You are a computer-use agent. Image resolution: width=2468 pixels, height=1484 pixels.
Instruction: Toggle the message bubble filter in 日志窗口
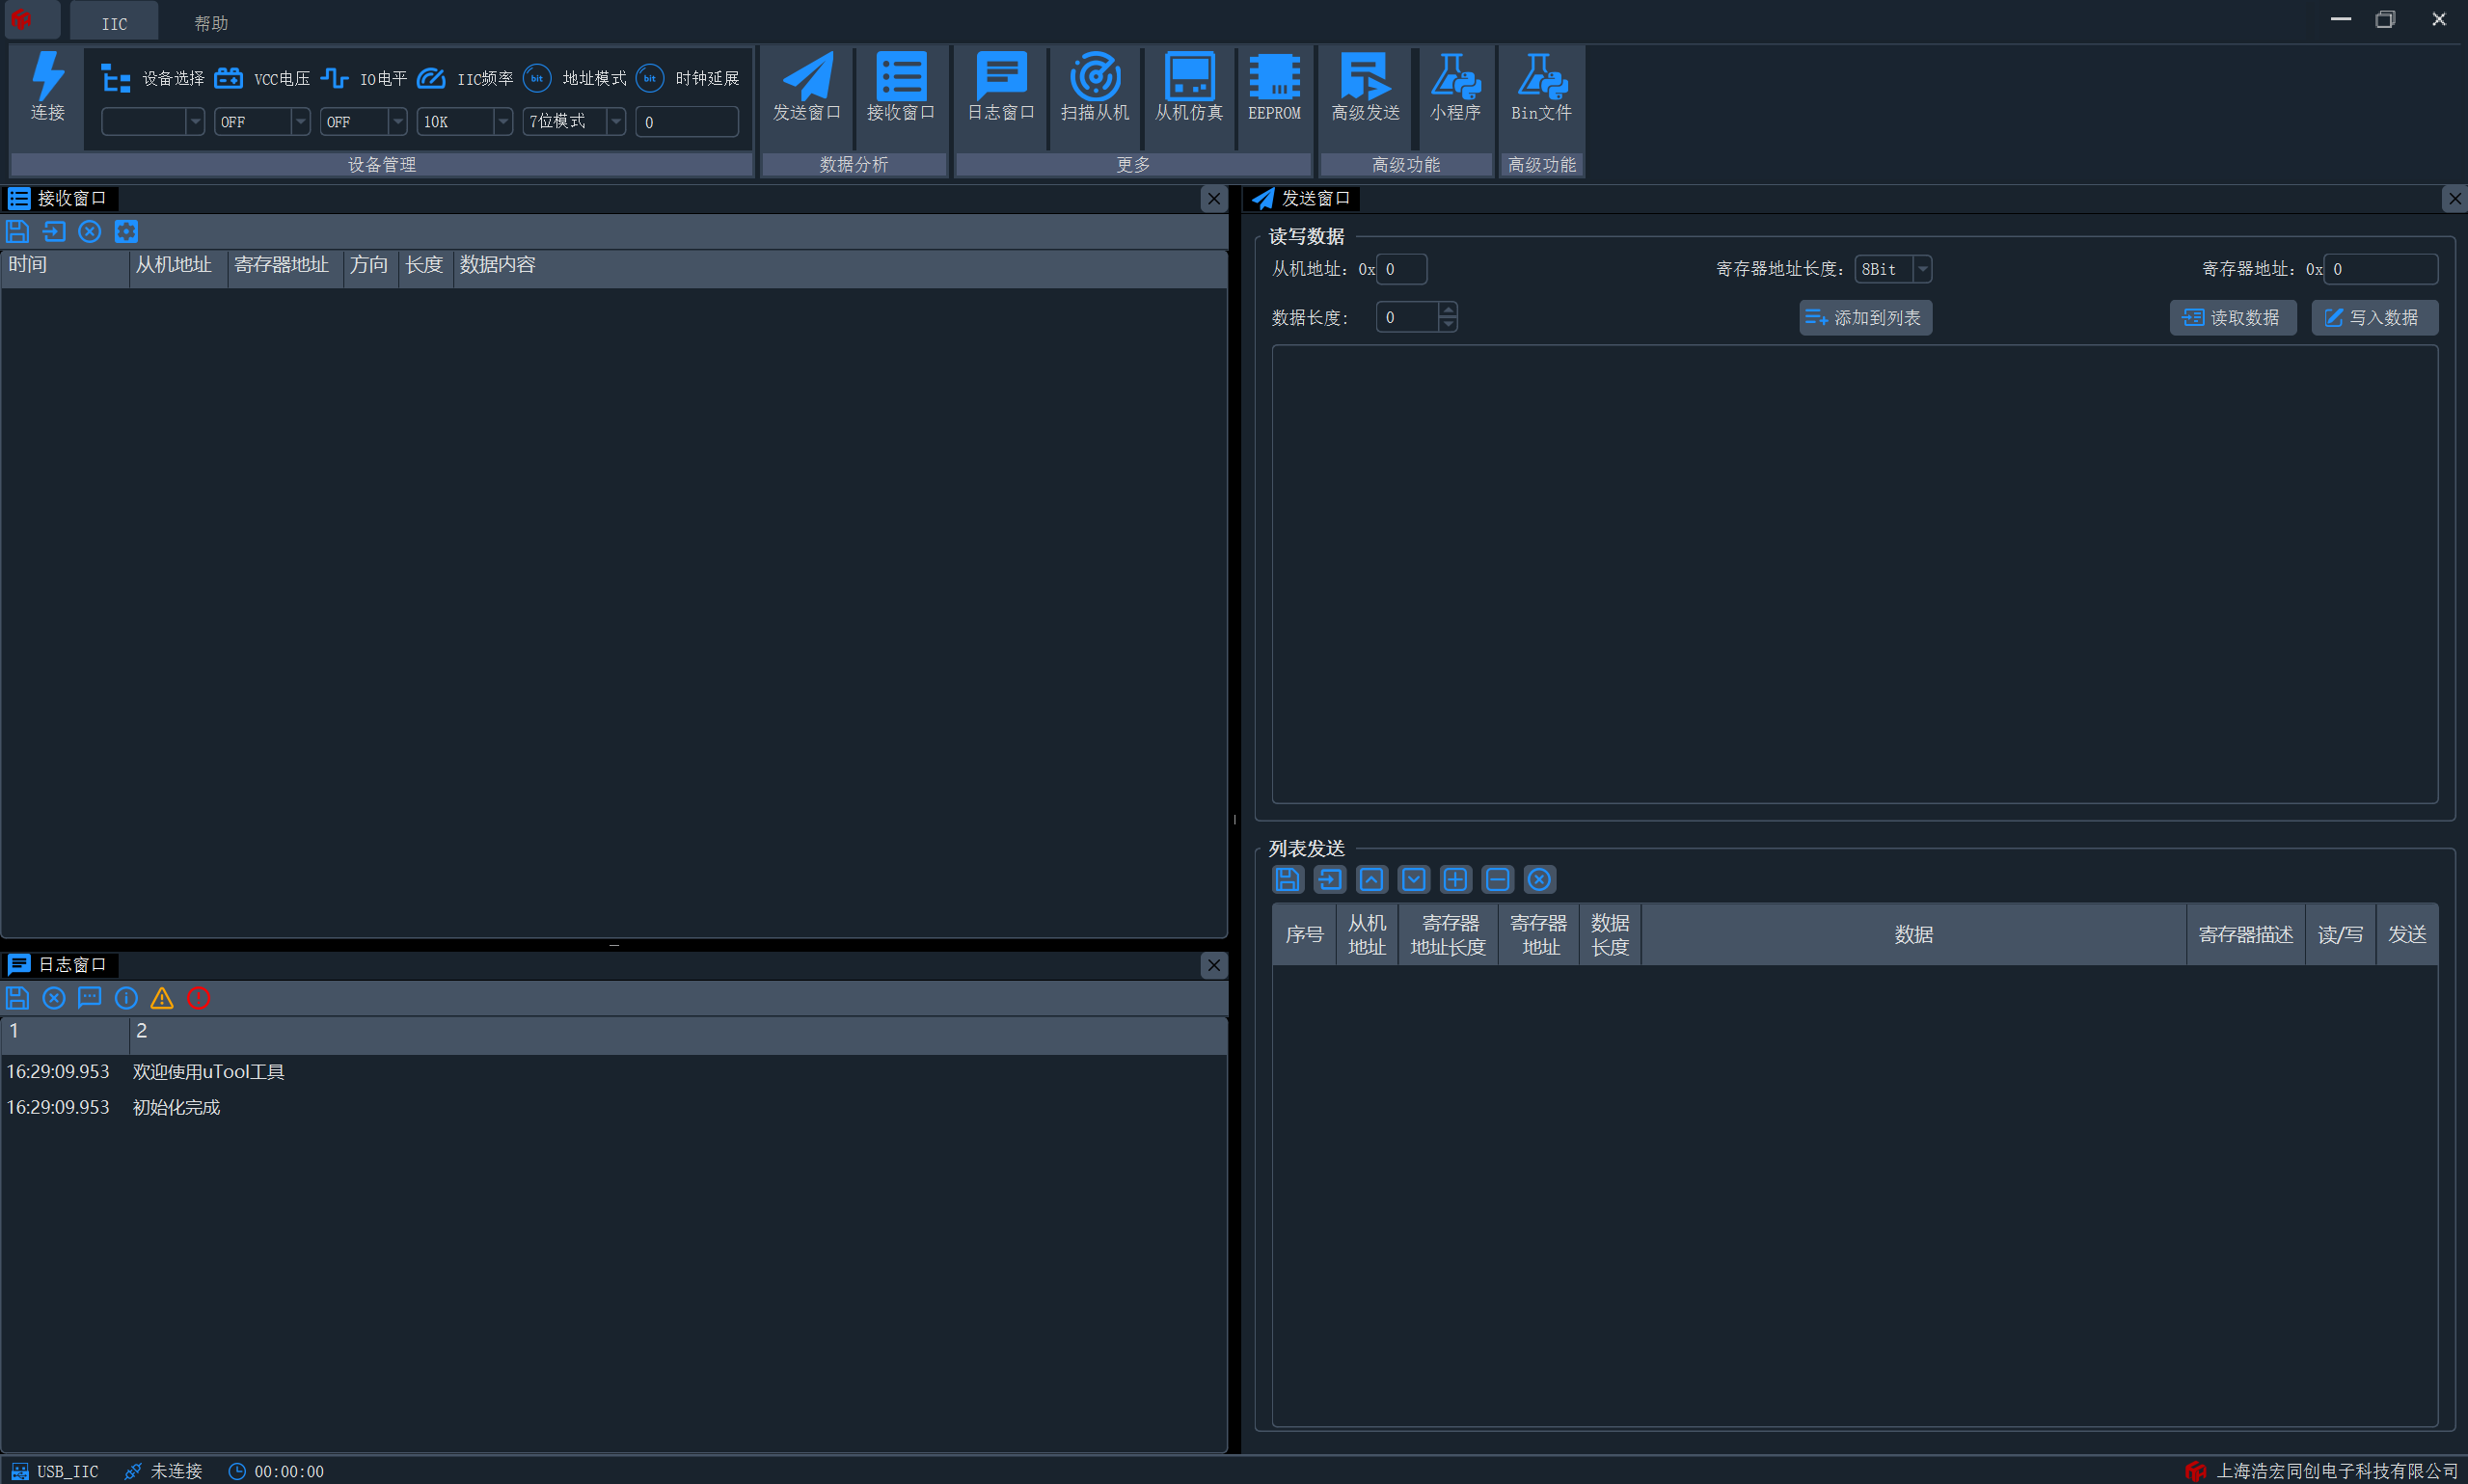pos(90,998)
